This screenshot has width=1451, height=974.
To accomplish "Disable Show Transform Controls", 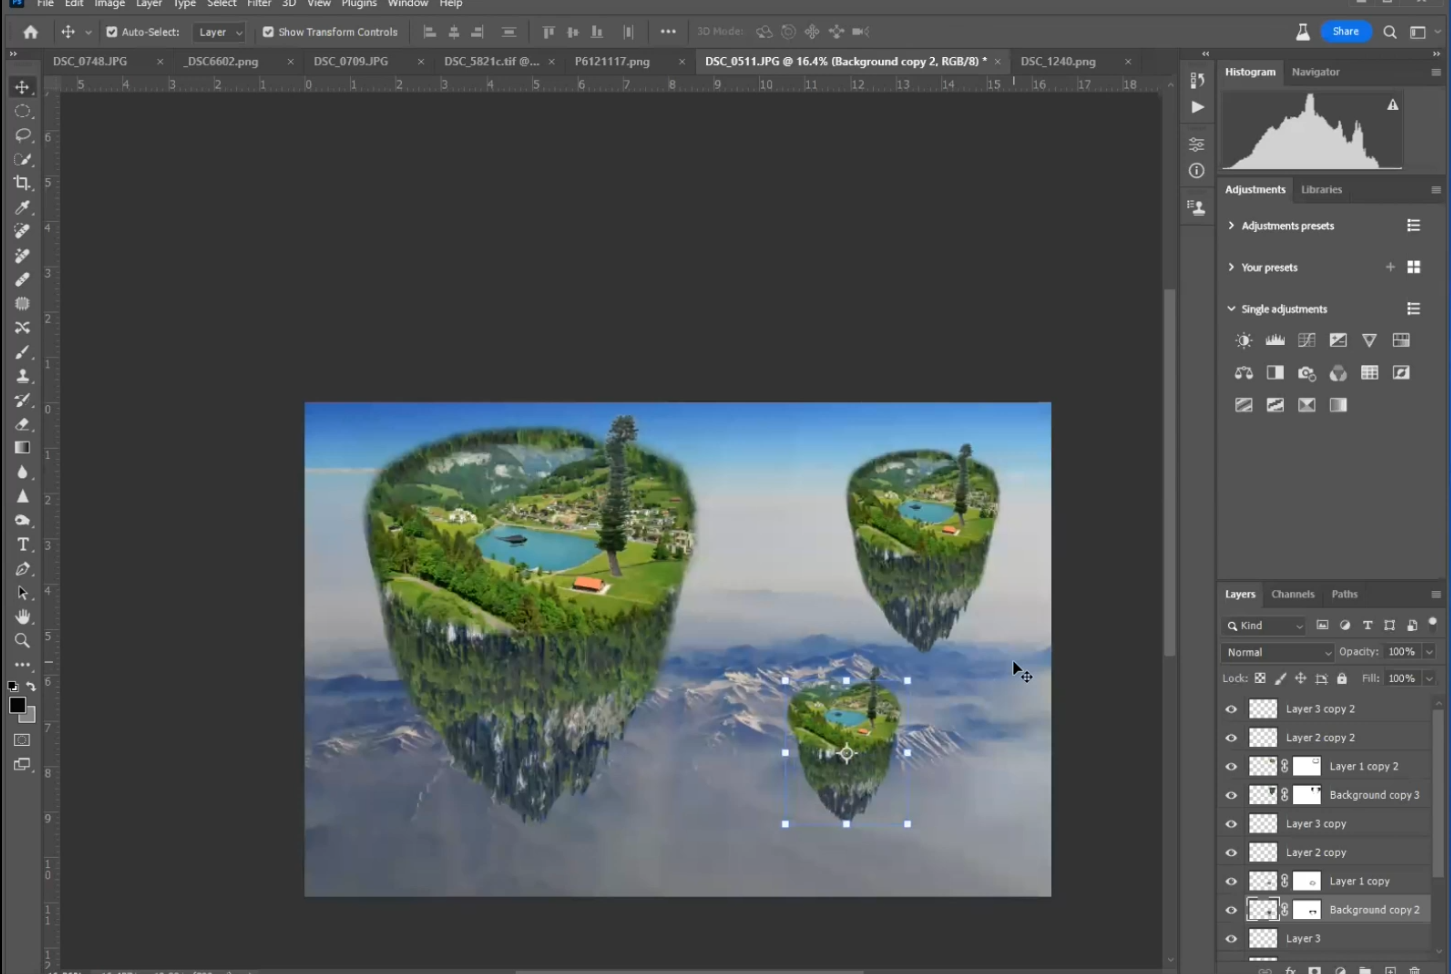I will 268,32.
